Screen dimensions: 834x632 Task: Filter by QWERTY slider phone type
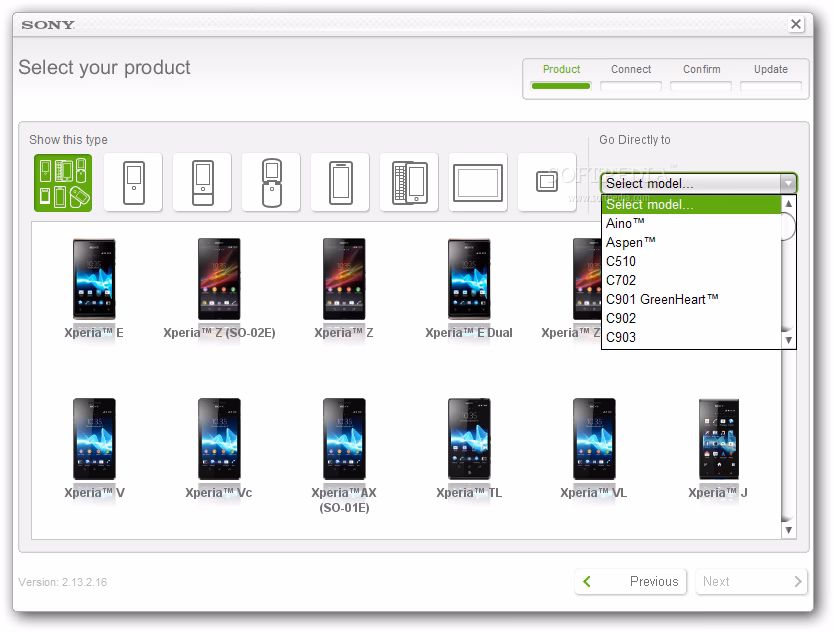click(x=408, y=182)
